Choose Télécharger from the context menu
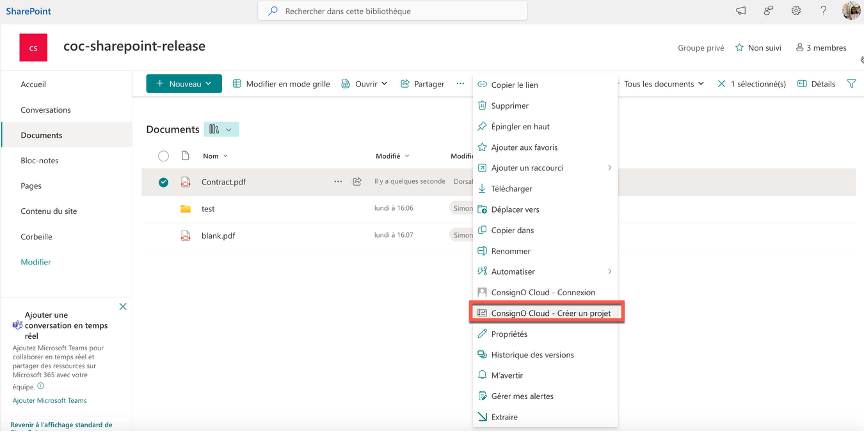 click(x=511, y=188)
